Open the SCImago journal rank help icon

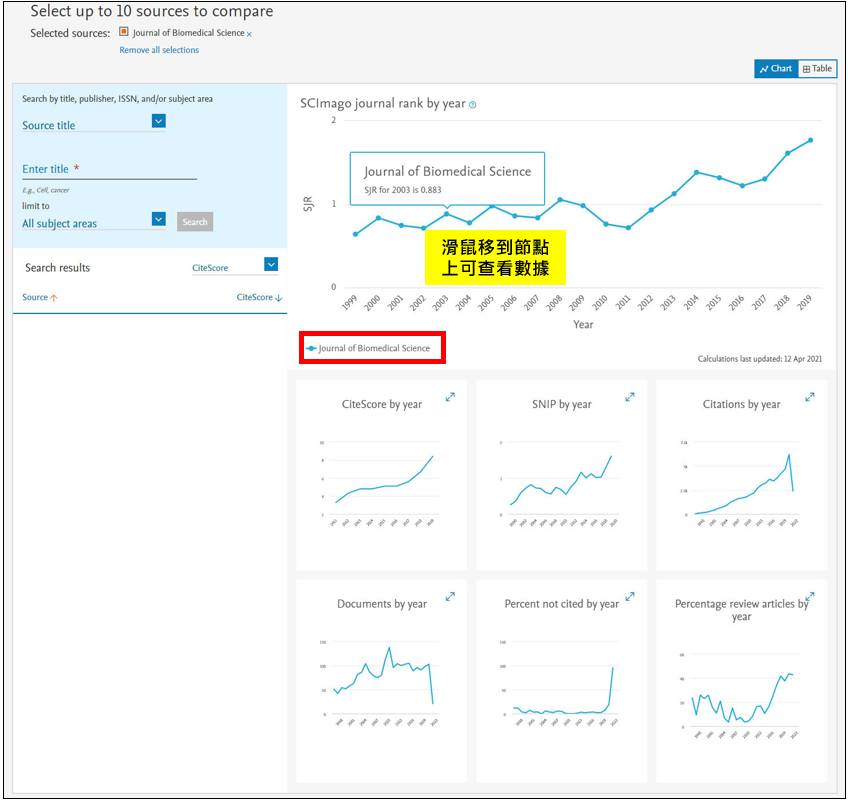pyautogui.click(x=473, y=105)
